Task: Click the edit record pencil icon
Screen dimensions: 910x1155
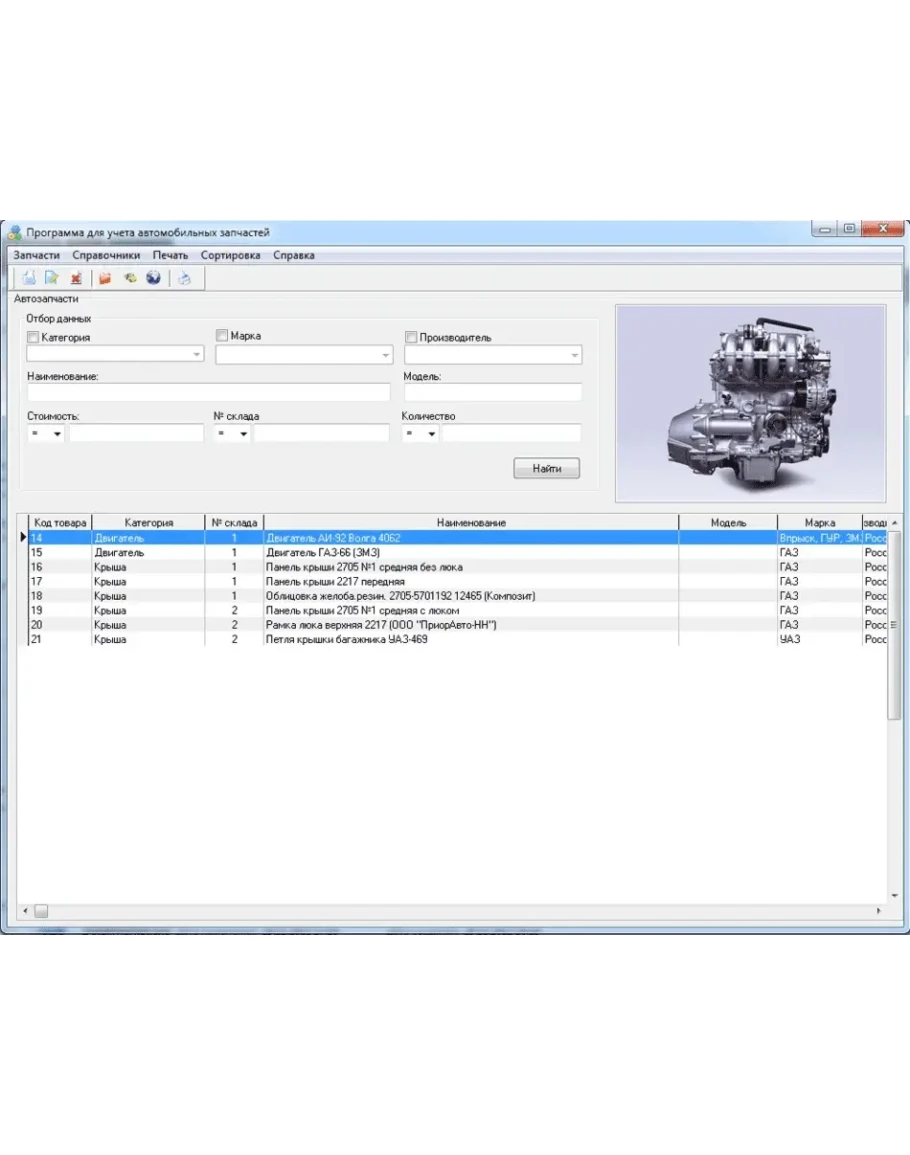Action: (x=52, y=279)
